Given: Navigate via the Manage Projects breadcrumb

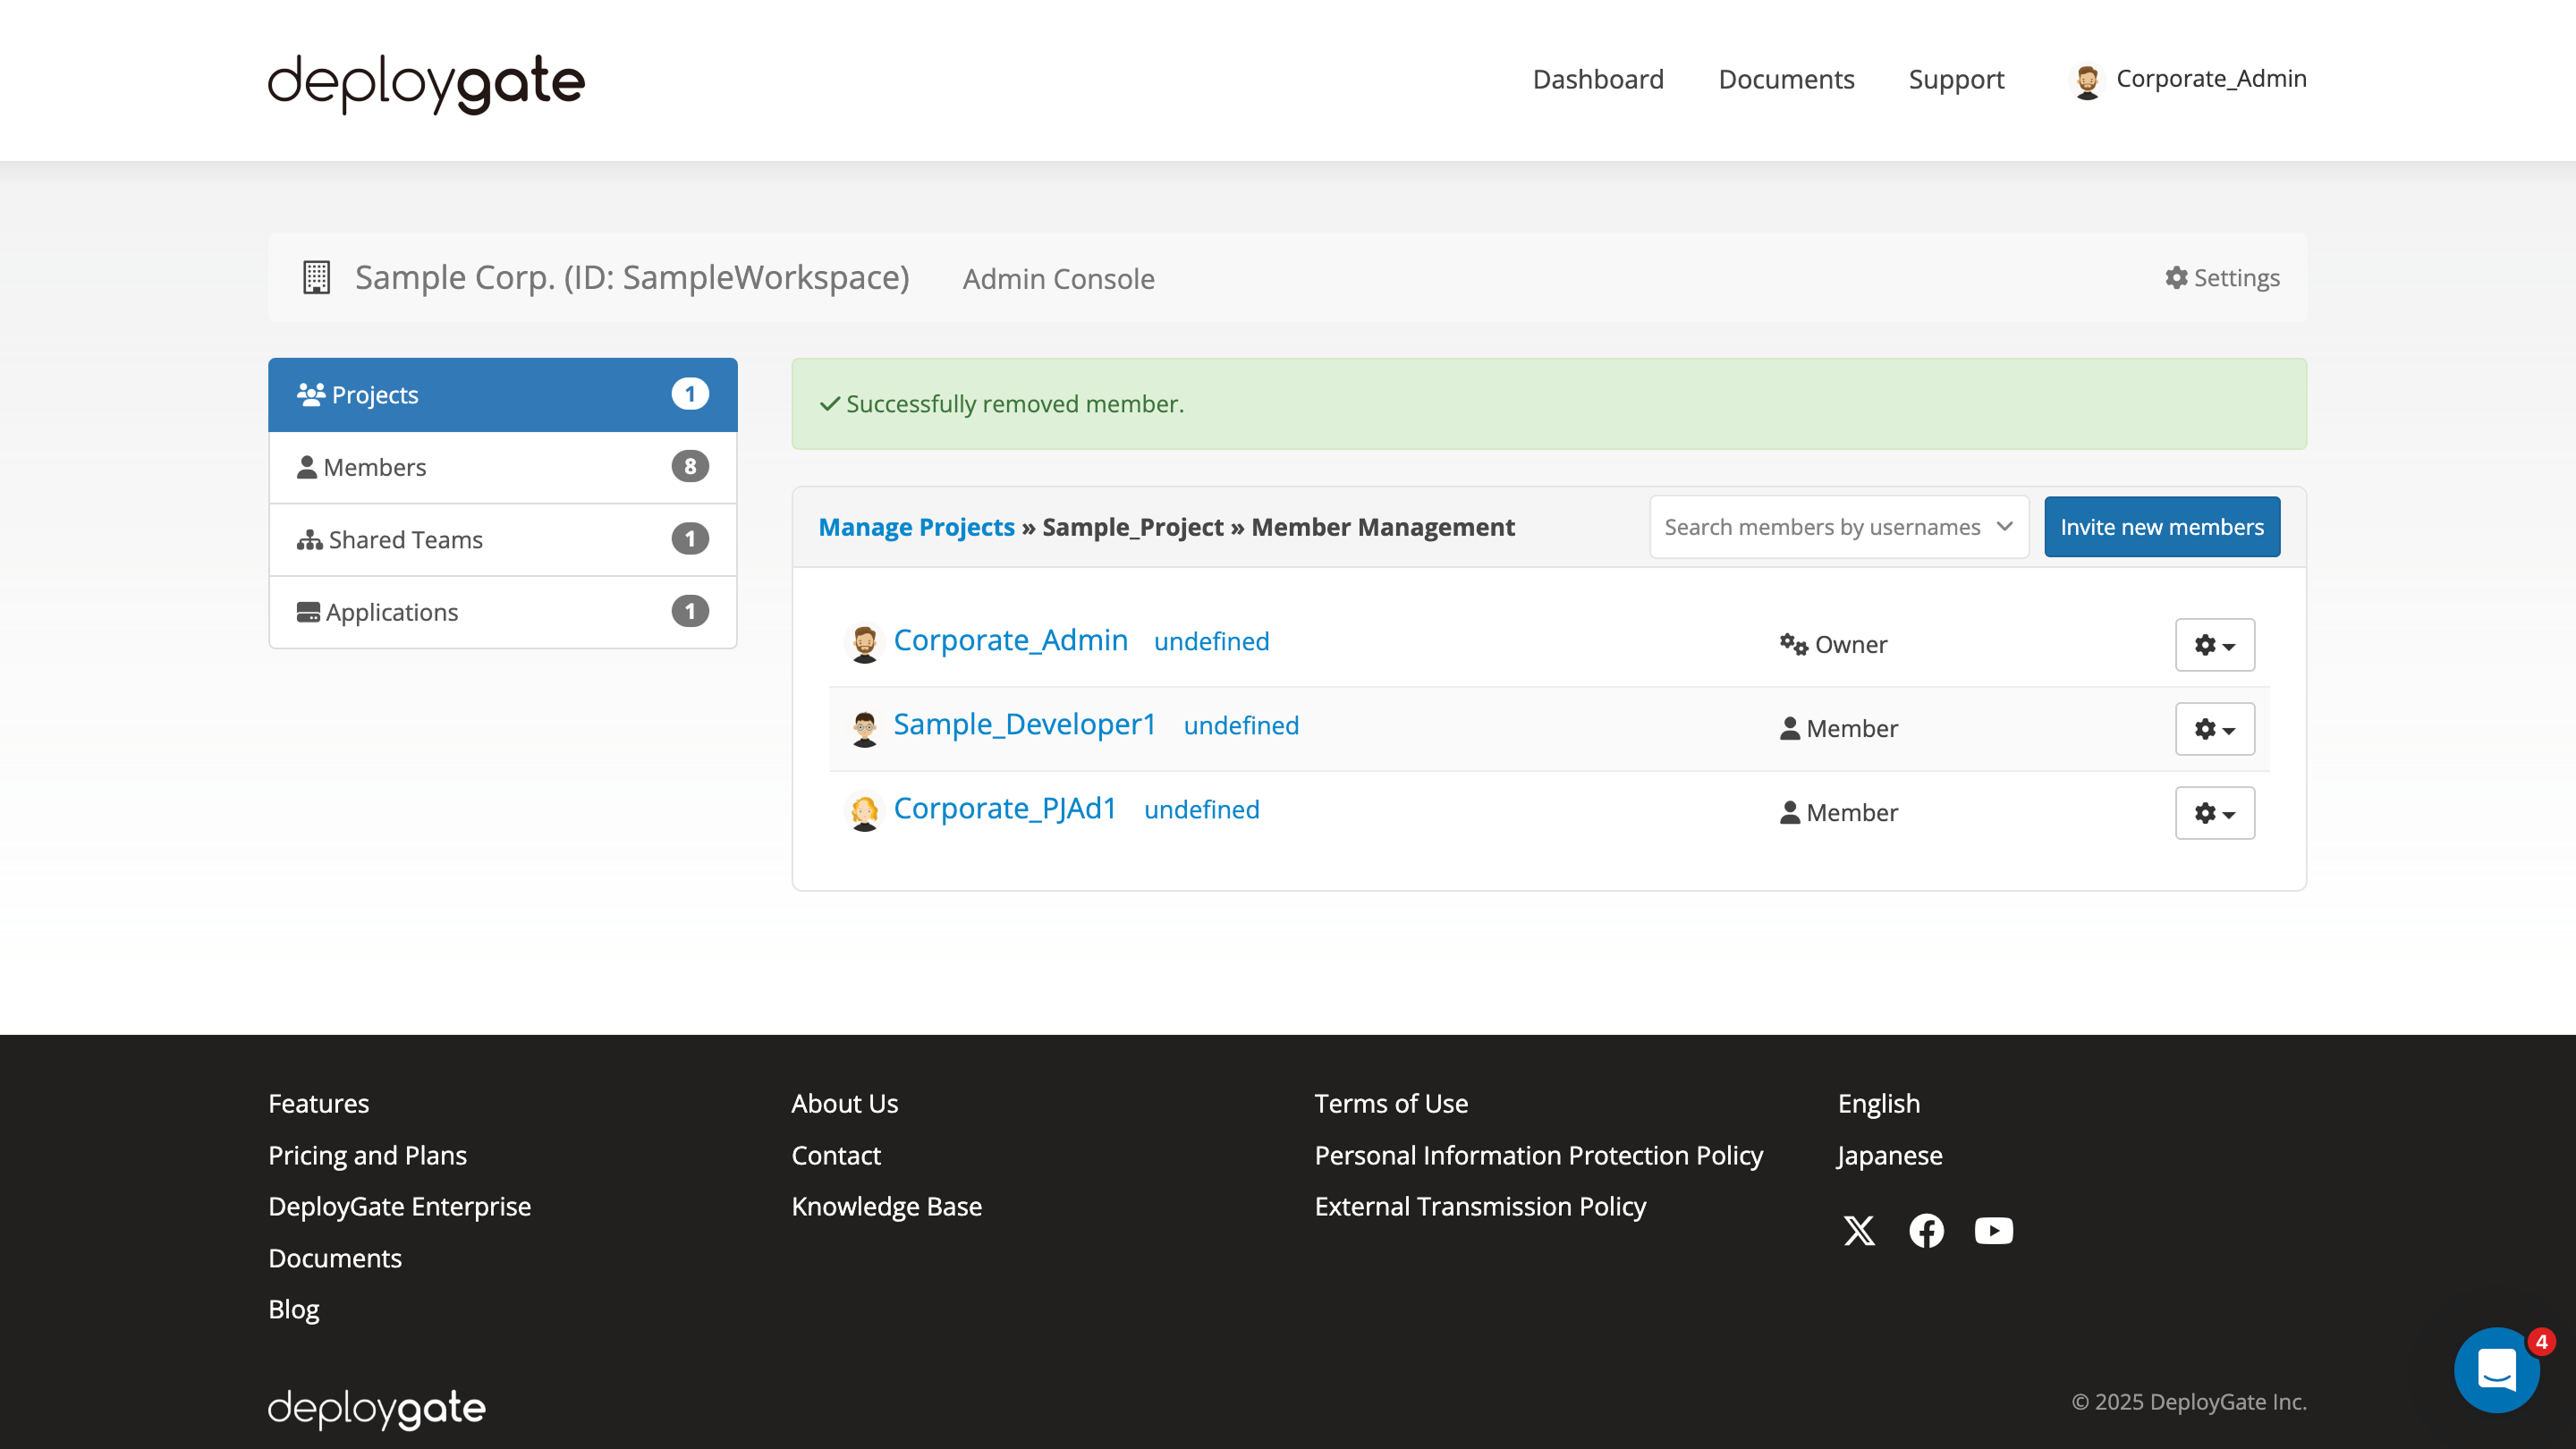Looking at the screenshot, I should click(917, 527).
